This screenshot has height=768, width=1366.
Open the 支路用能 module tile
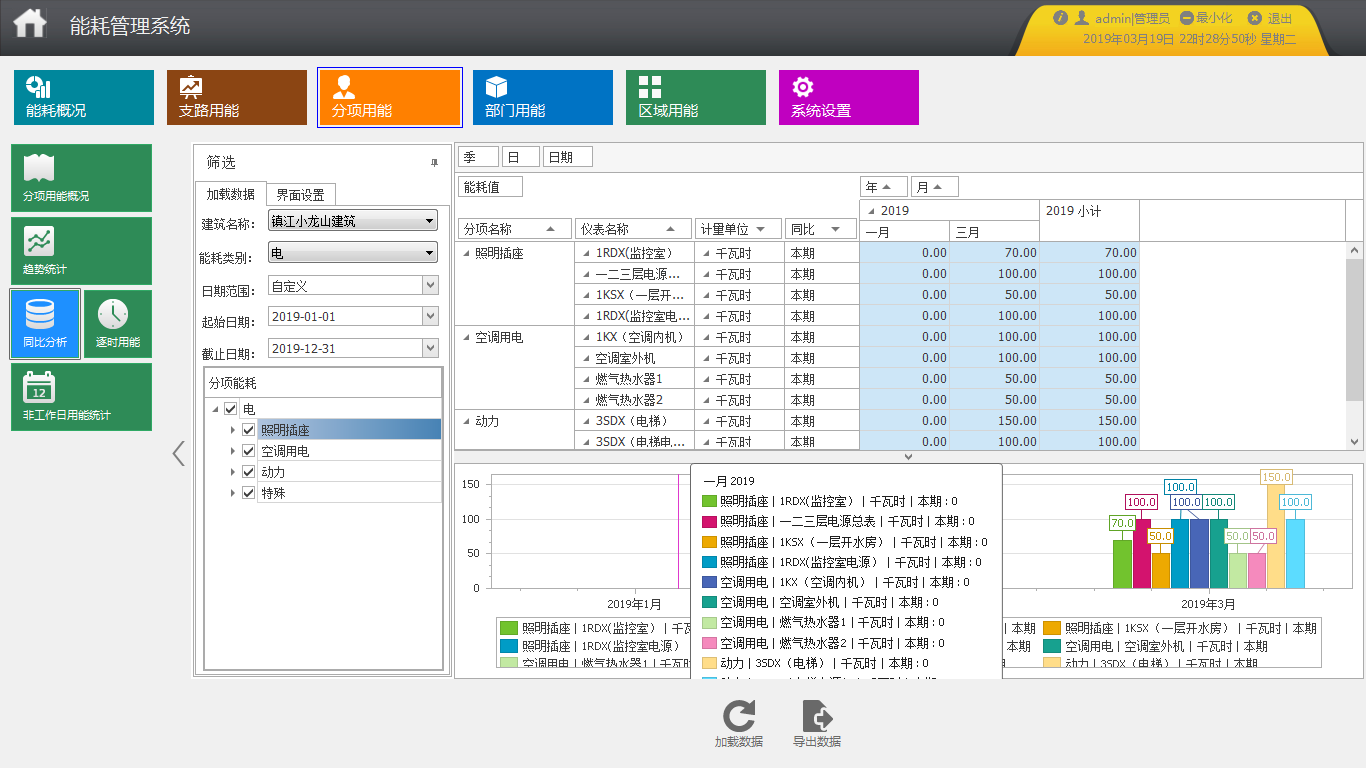237,97
